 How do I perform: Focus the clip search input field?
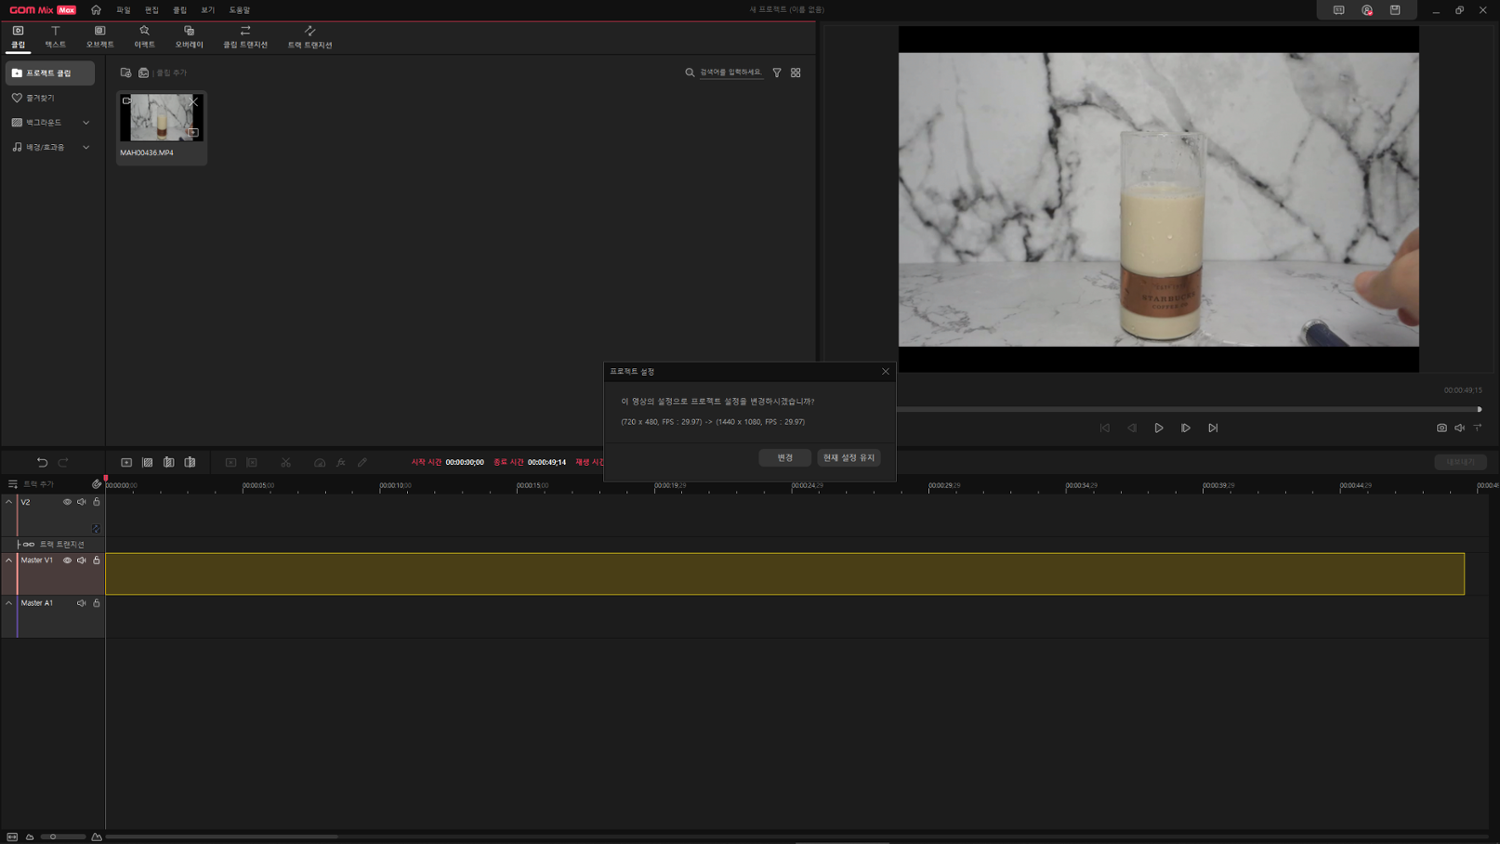point(731,72)
